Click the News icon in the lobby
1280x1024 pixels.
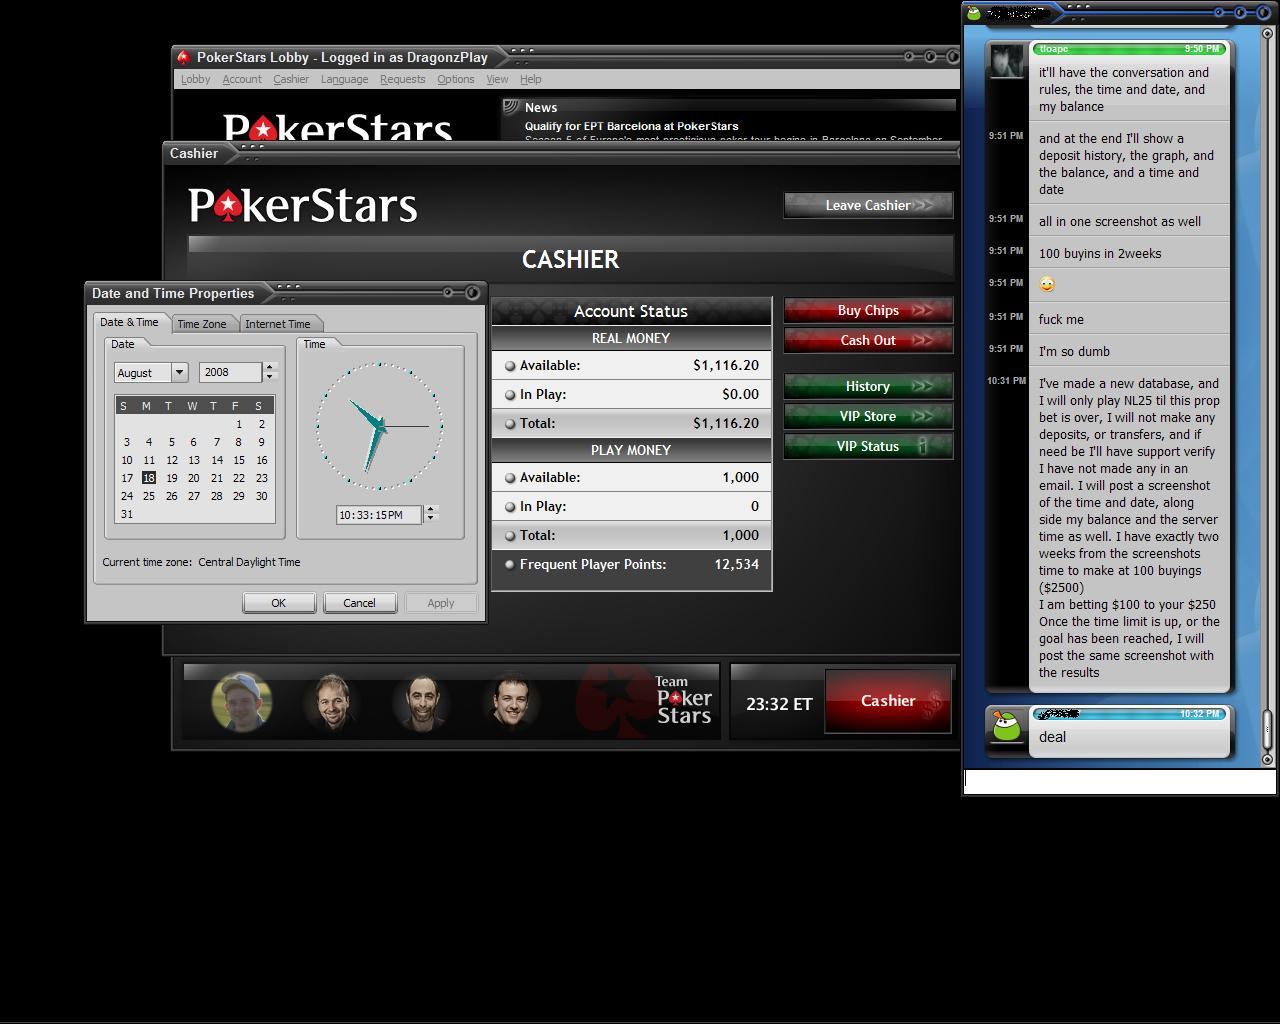click(511, 107)
